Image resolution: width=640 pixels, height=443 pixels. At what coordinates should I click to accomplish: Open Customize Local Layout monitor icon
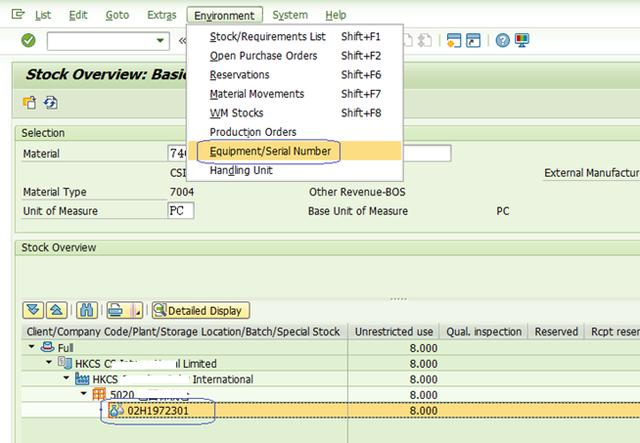tap(522, 41)
